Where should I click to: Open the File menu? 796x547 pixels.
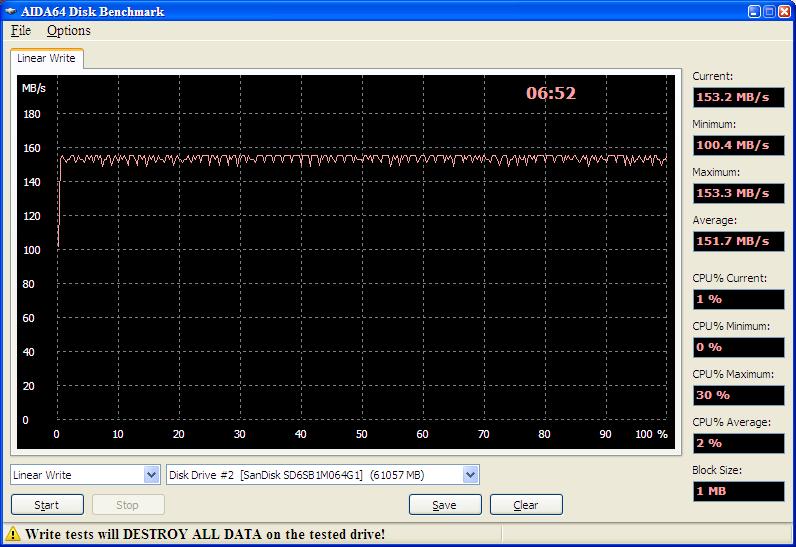[x=21, y=30]
